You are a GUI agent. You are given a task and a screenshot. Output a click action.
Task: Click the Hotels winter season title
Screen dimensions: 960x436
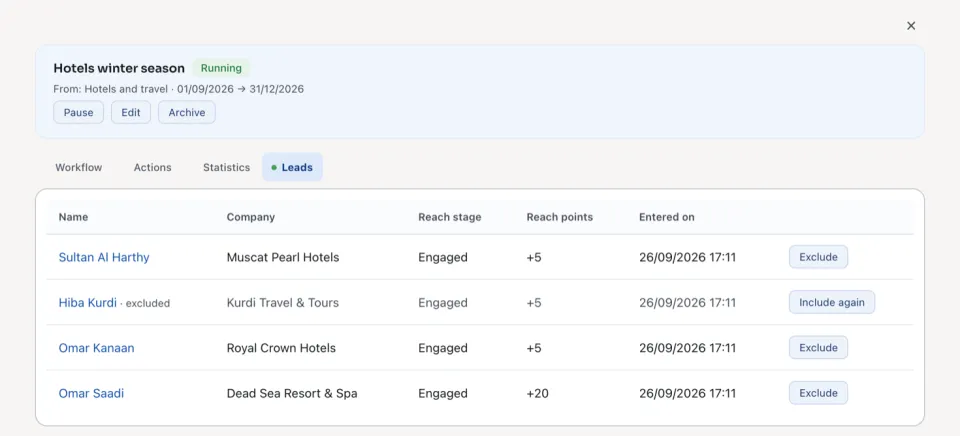coord(119,69)
